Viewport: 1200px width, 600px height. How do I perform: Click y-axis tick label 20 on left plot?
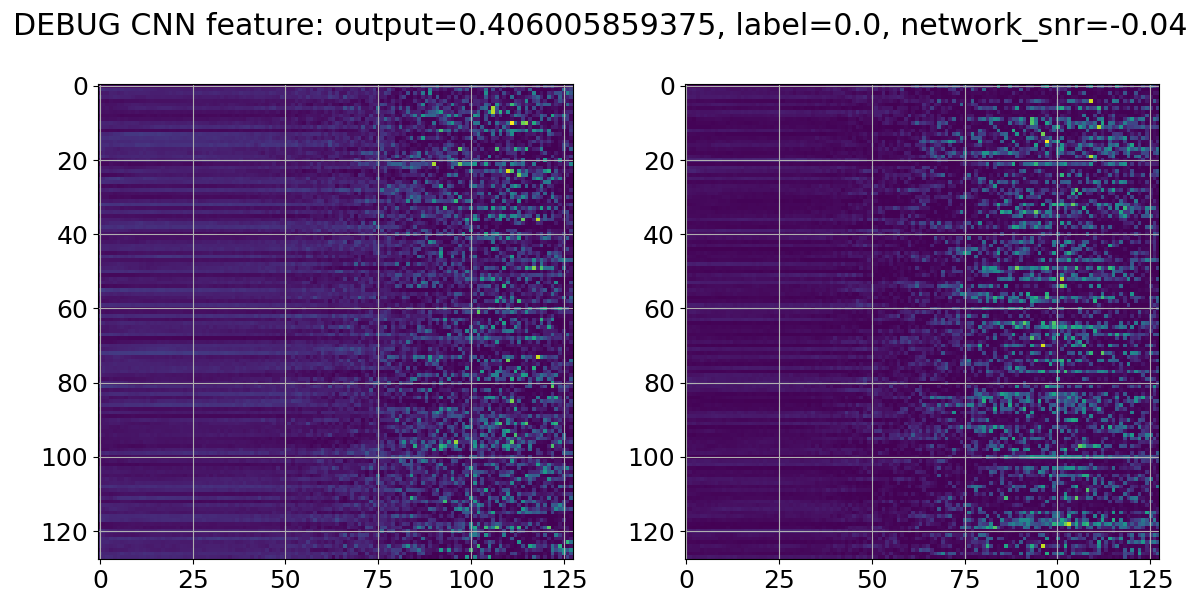coord(76,160)
